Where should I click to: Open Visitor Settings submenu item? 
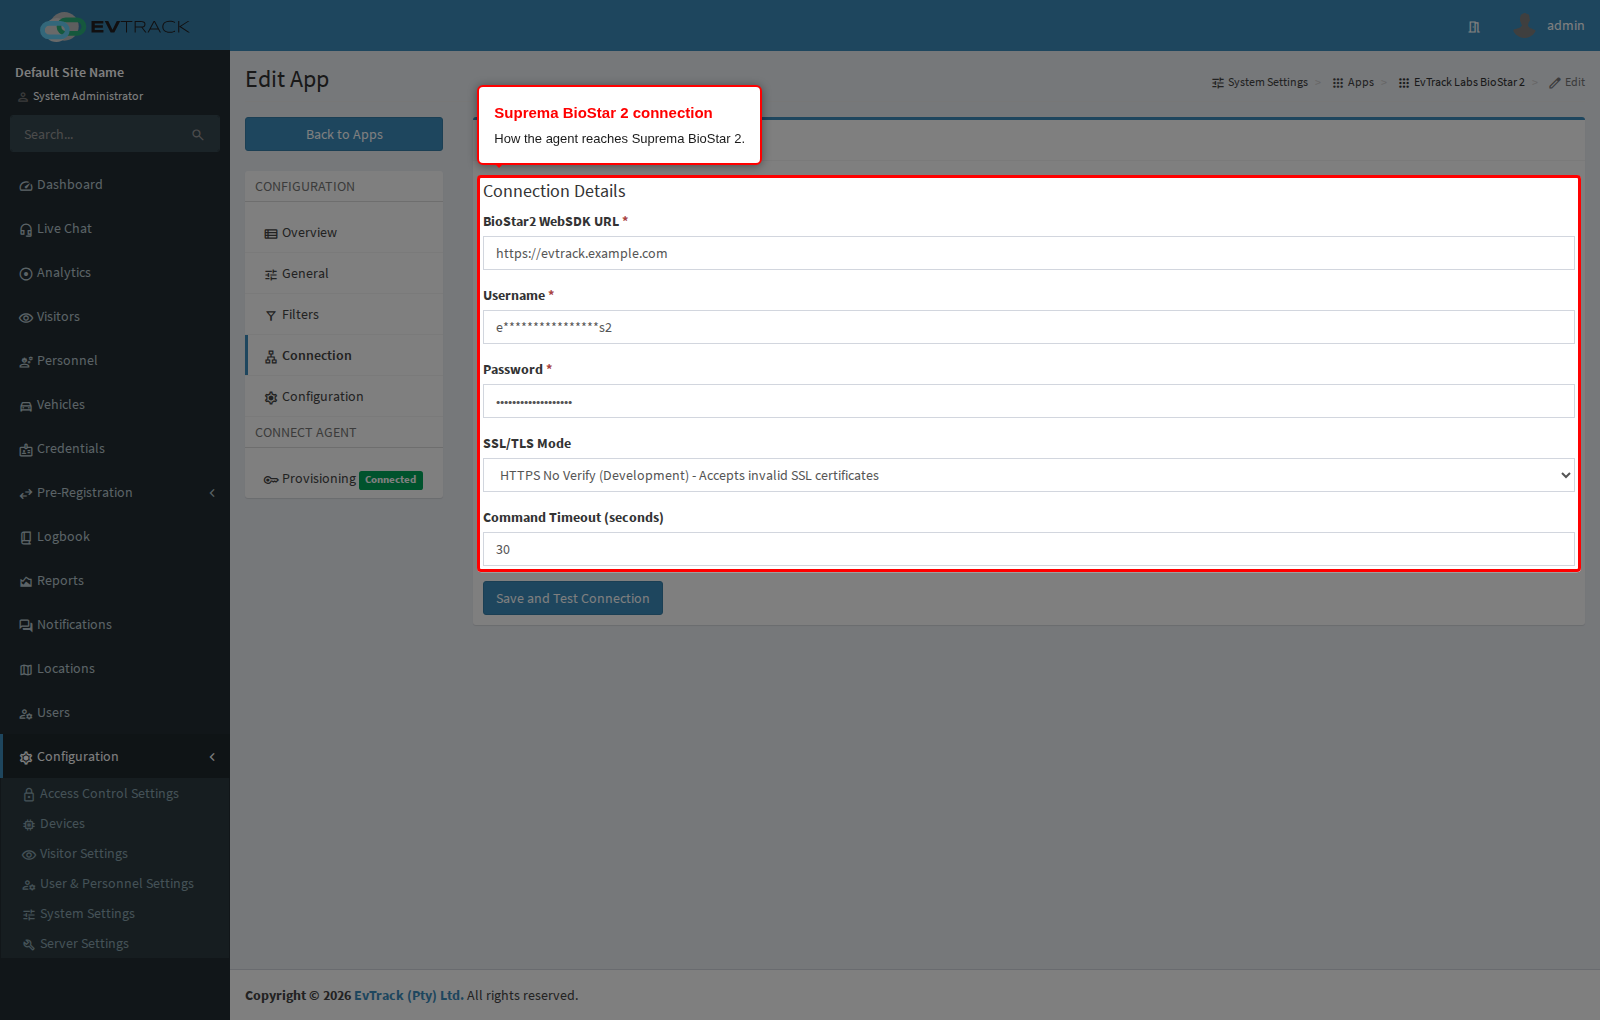(x=115, y=854)
